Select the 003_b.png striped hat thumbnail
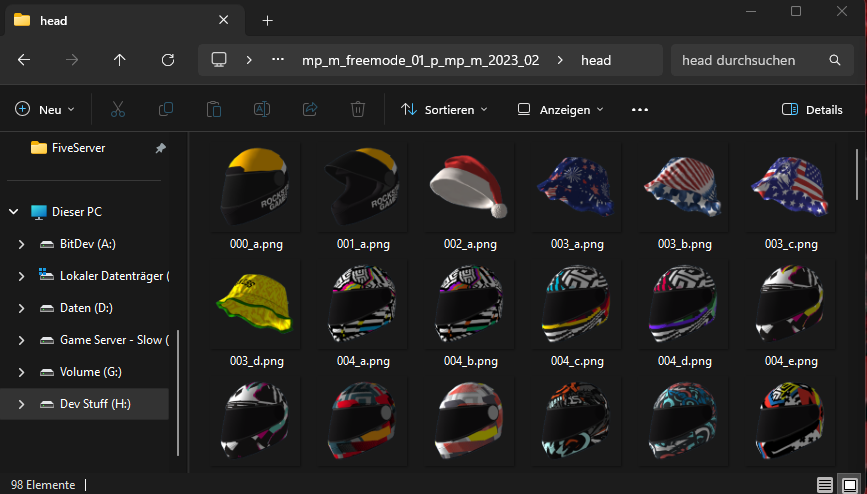This screenshot has width=867, height=494. pos(684,187)
